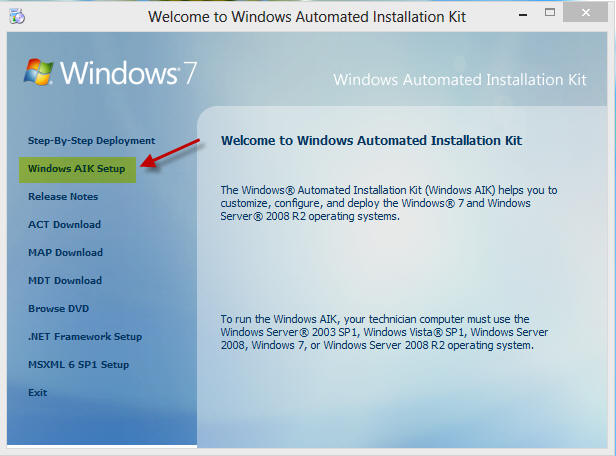Minimize the Installation Kit window
This screenshot has width=616, height=456.
coord(523,15)
